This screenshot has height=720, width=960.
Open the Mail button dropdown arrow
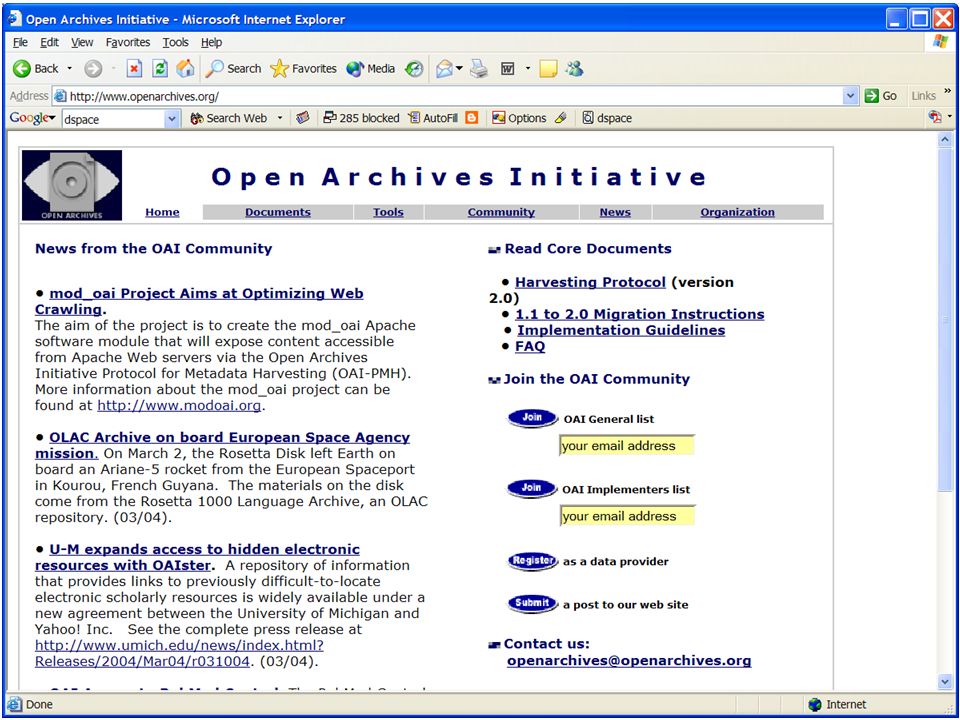(x=459, y=69)
